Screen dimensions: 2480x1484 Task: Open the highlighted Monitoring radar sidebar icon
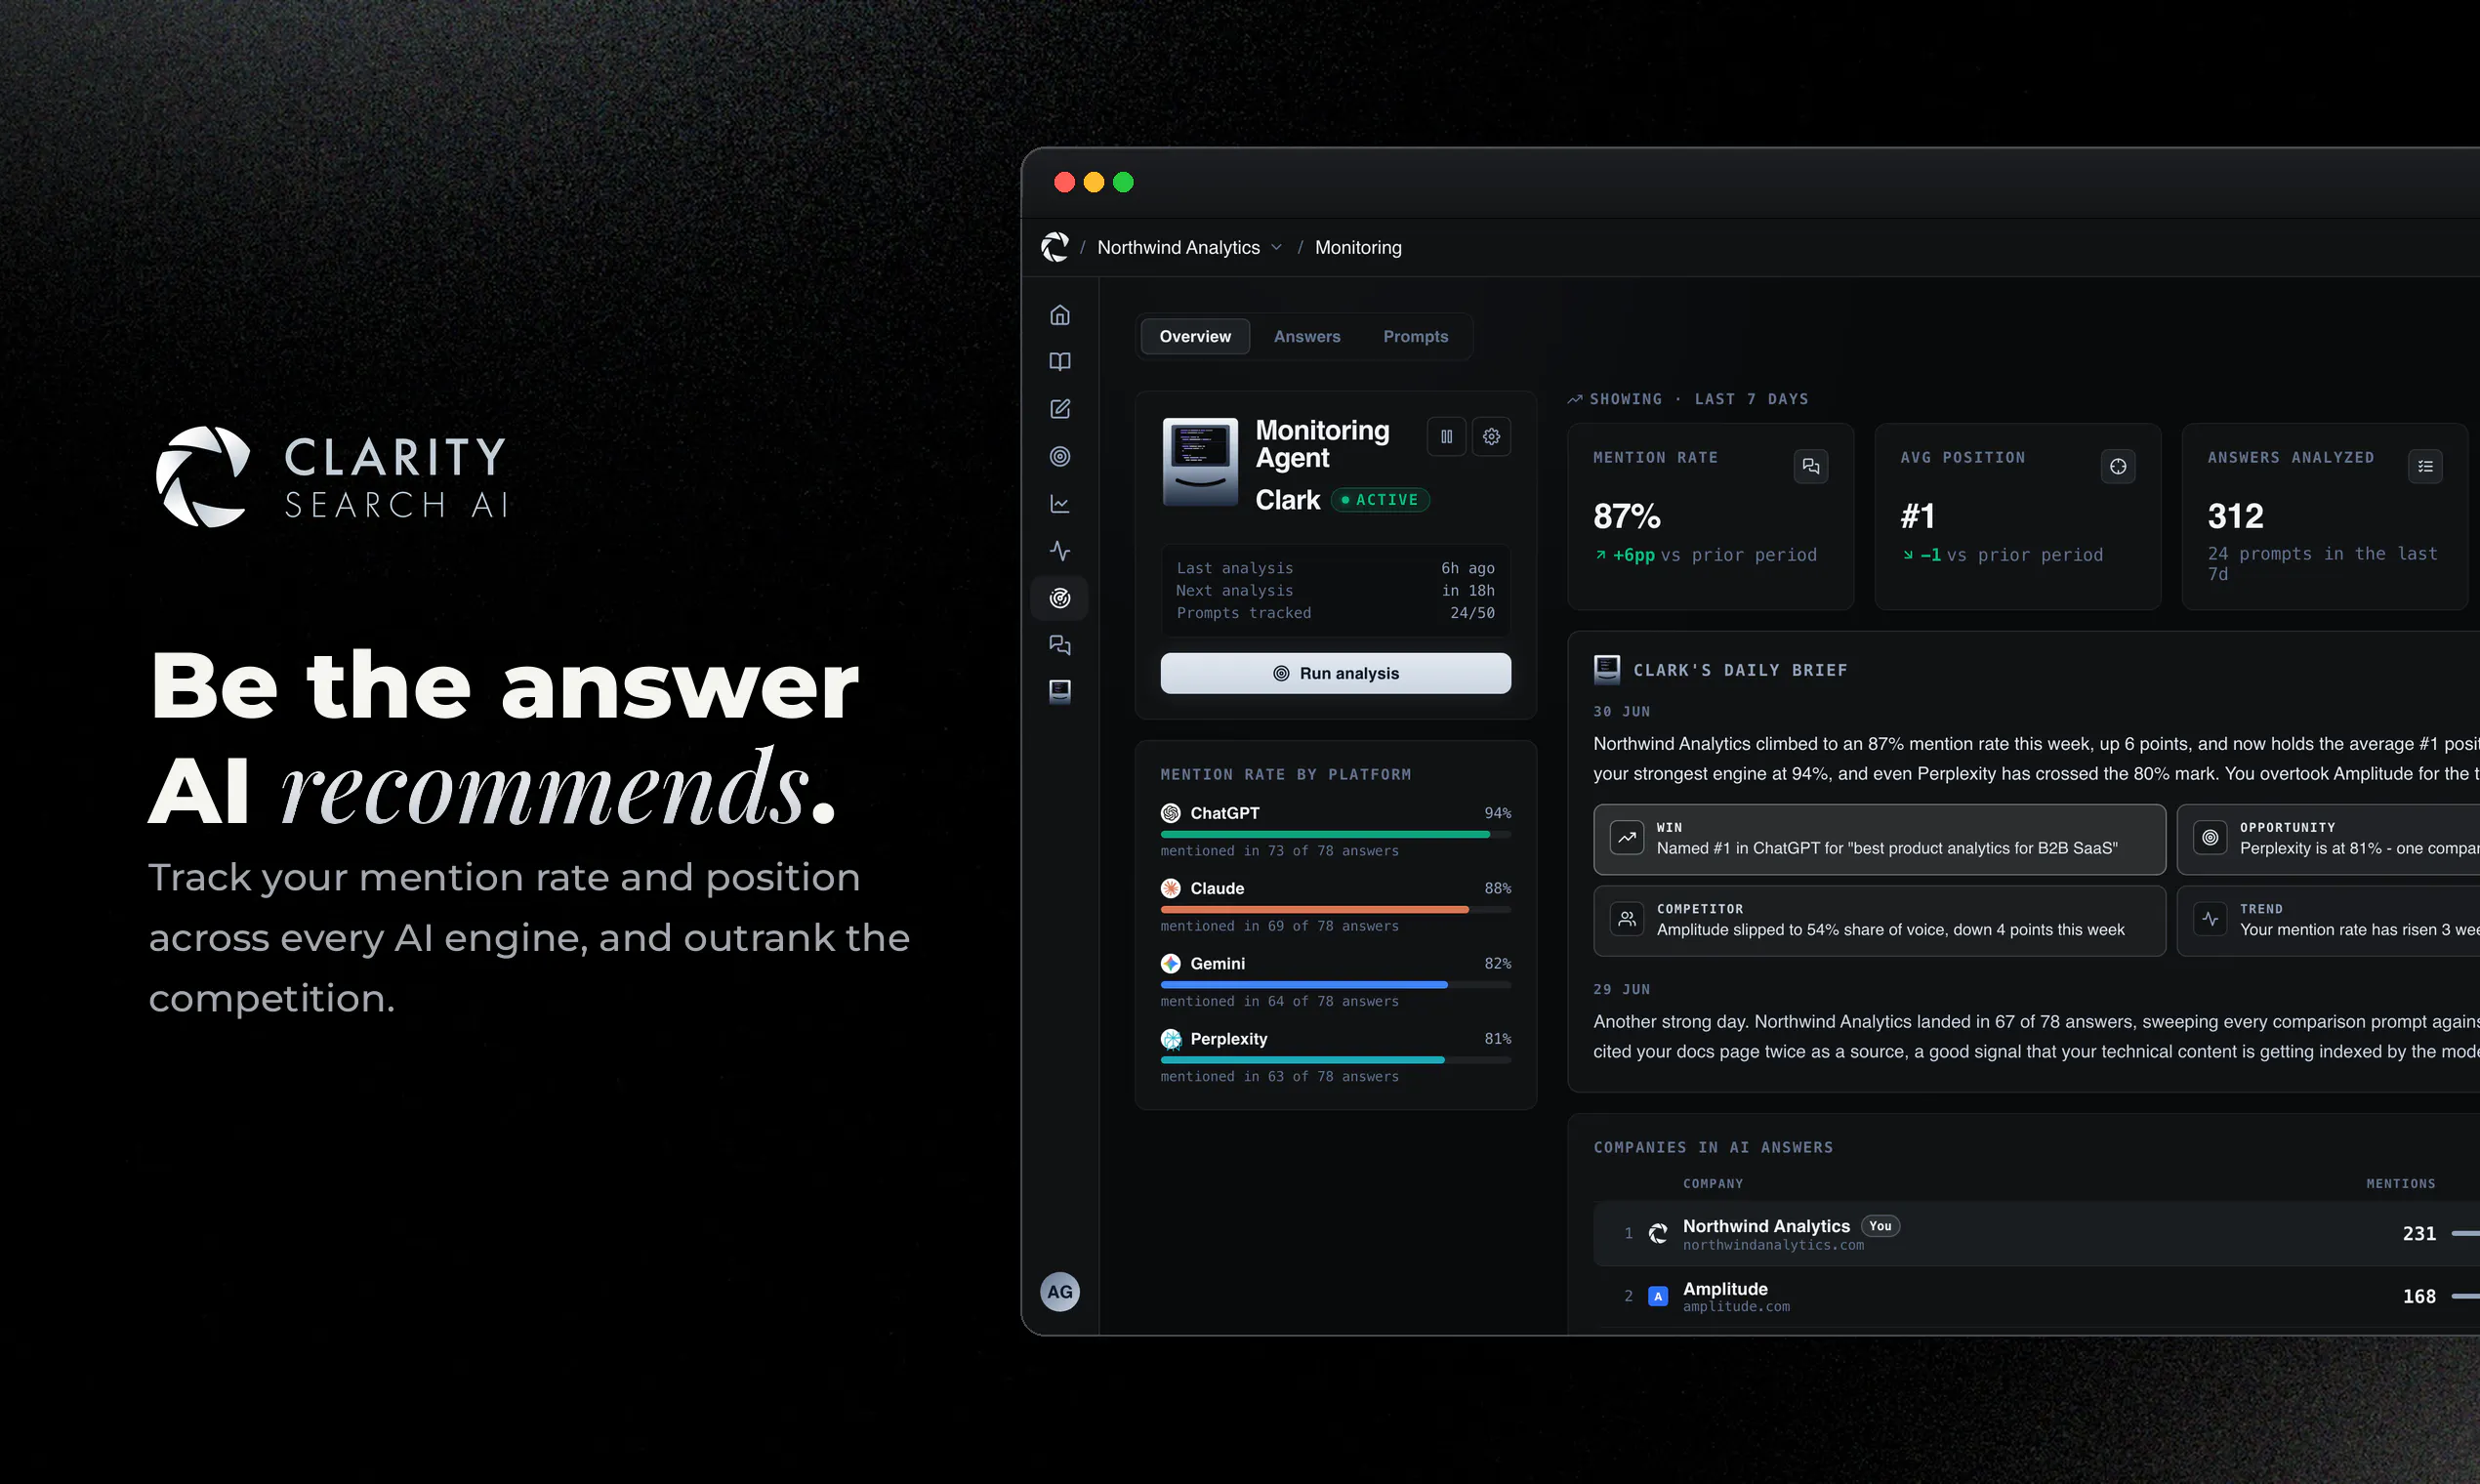1060,598
